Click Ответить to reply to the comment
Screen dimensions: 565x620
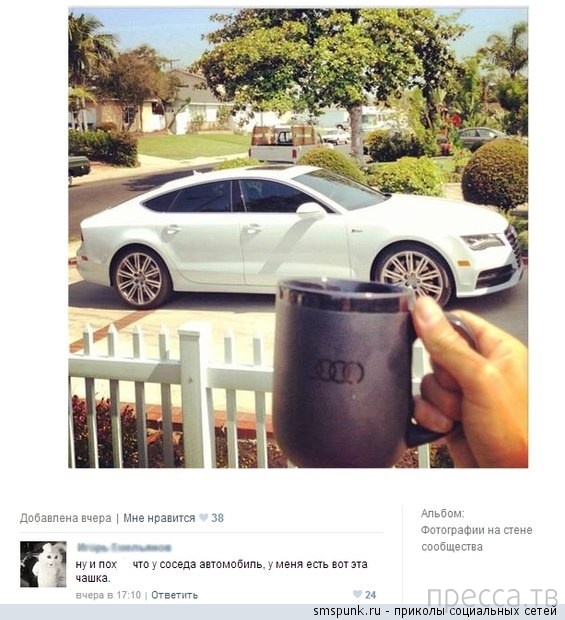tap(174, 595)
